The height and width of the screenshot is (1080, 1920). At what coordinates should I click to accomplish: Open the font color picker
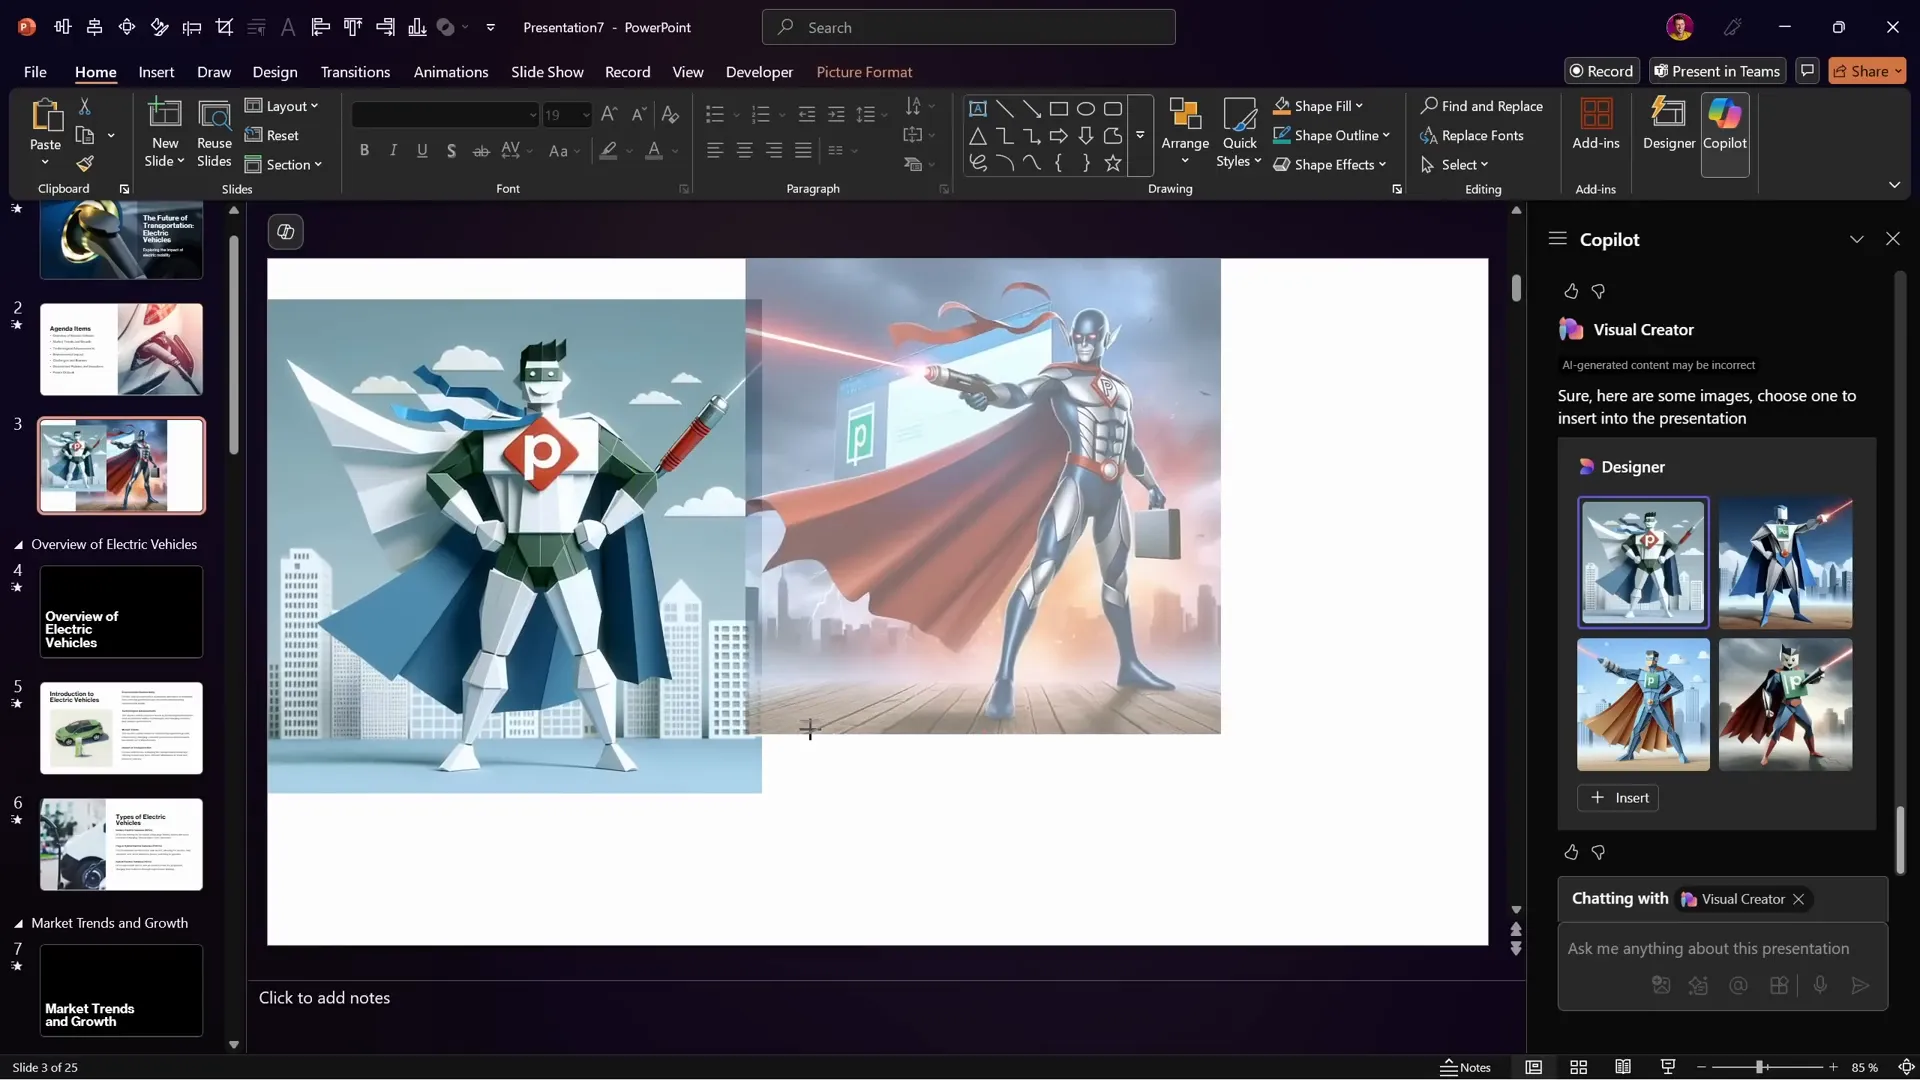coord(654,151)
